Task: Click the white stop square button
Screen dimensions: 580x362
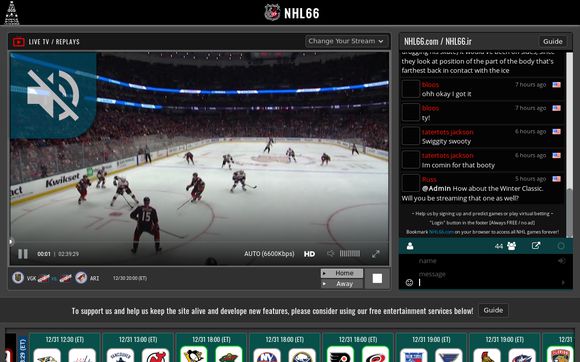Action: click(377, 278)
